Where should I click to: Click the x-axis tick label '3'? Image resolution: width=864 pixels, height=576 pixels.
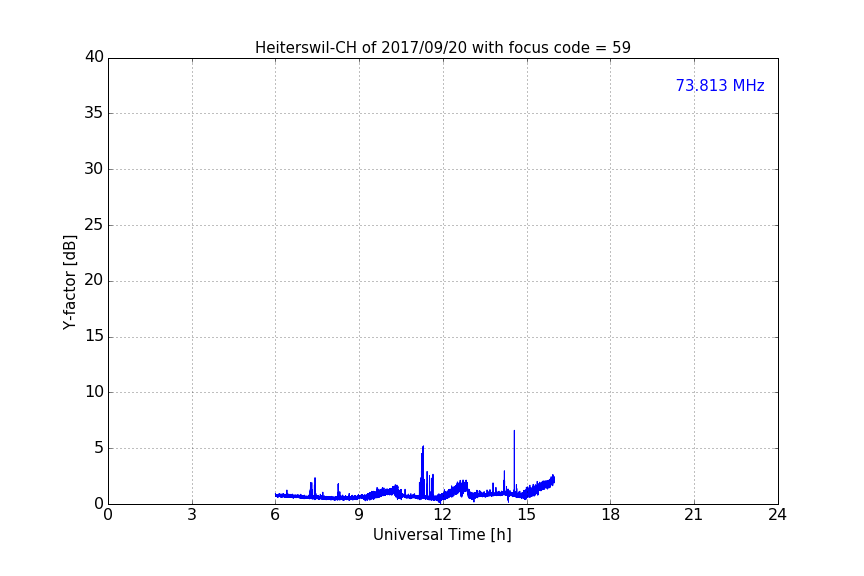[x=192, y=515]
